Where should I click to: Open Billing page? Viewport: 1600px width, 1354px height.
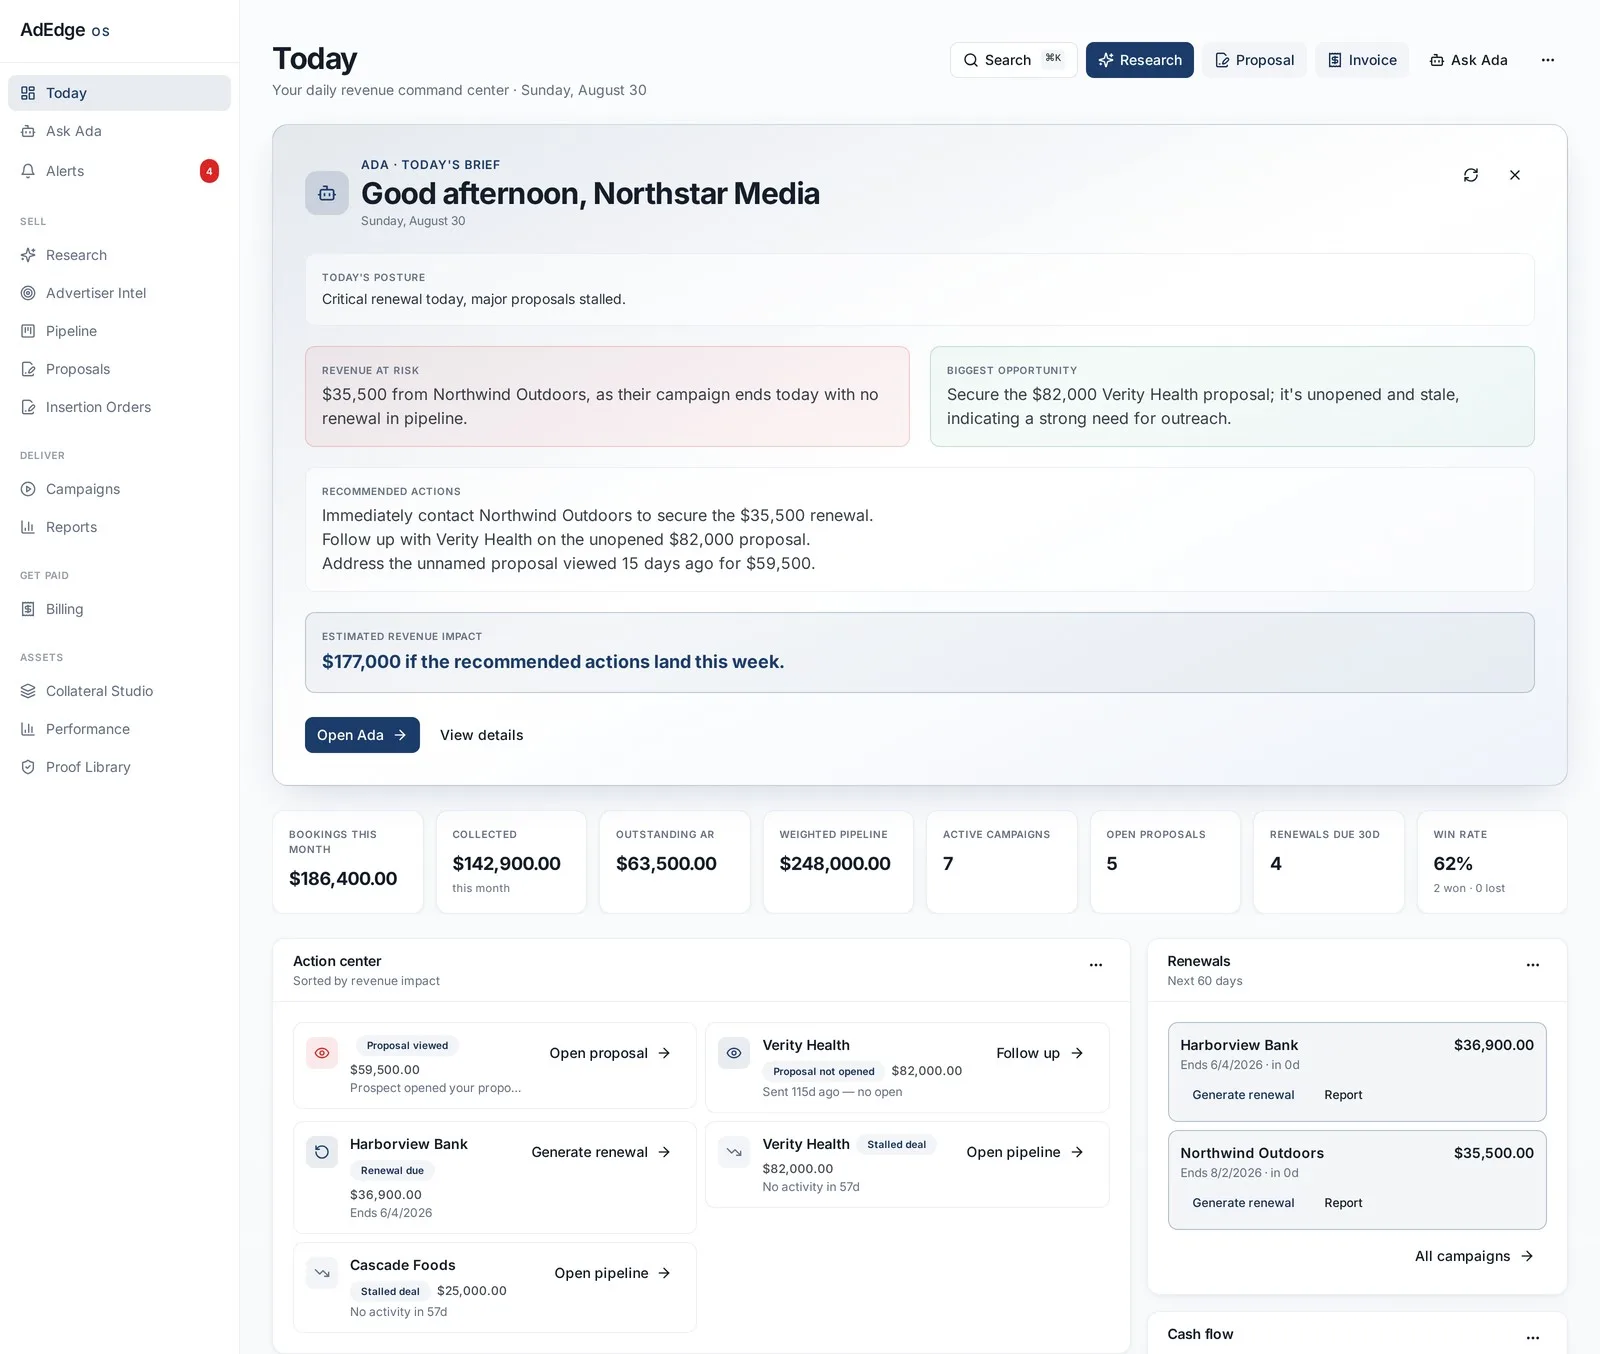pos(119,609)
